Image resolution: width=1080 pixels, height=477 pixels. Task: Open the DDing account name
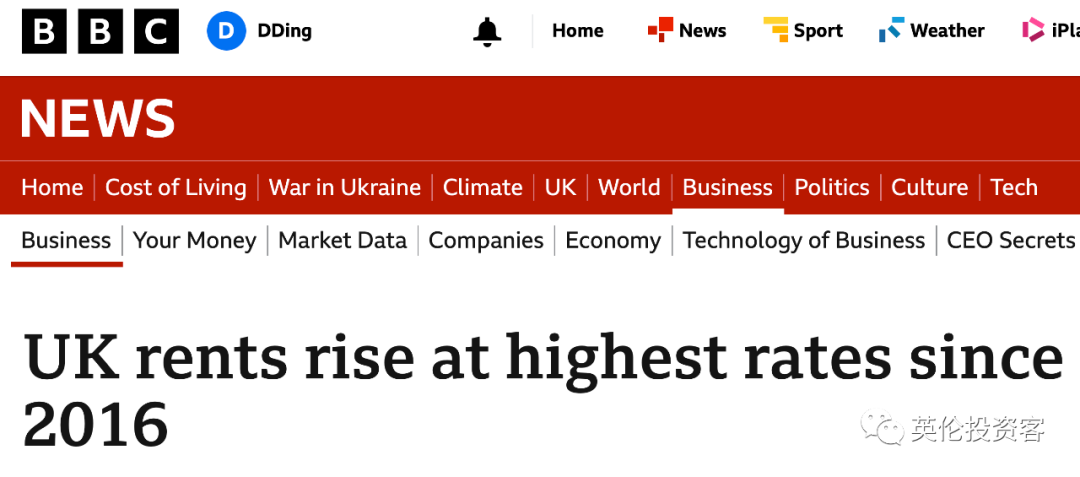tap(284, 31)
